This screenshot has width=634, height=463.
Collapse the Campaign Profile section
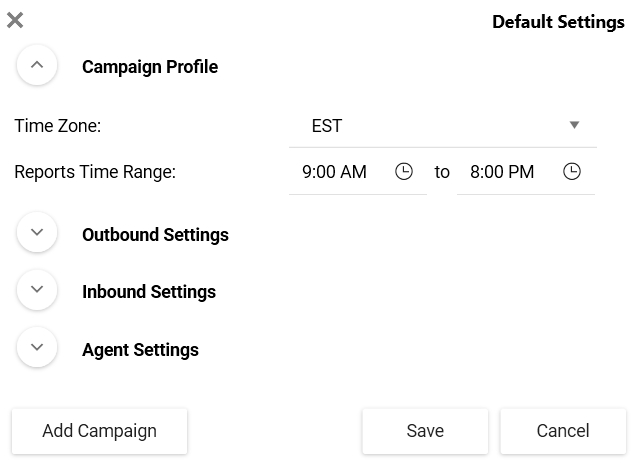pos(37,65)
